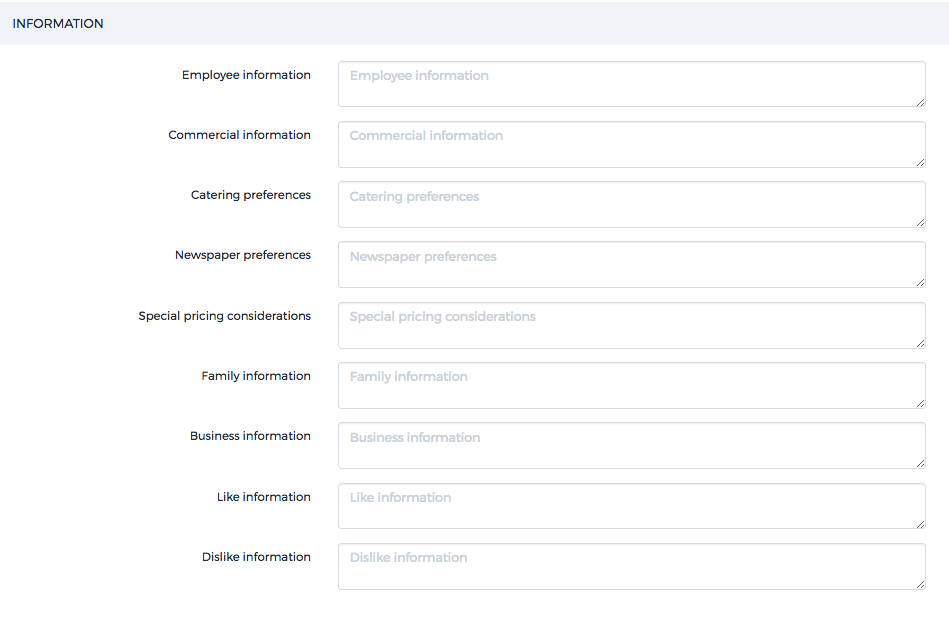Click the Employee information text area
Screen dimensions: 949x617
point(631,84)
